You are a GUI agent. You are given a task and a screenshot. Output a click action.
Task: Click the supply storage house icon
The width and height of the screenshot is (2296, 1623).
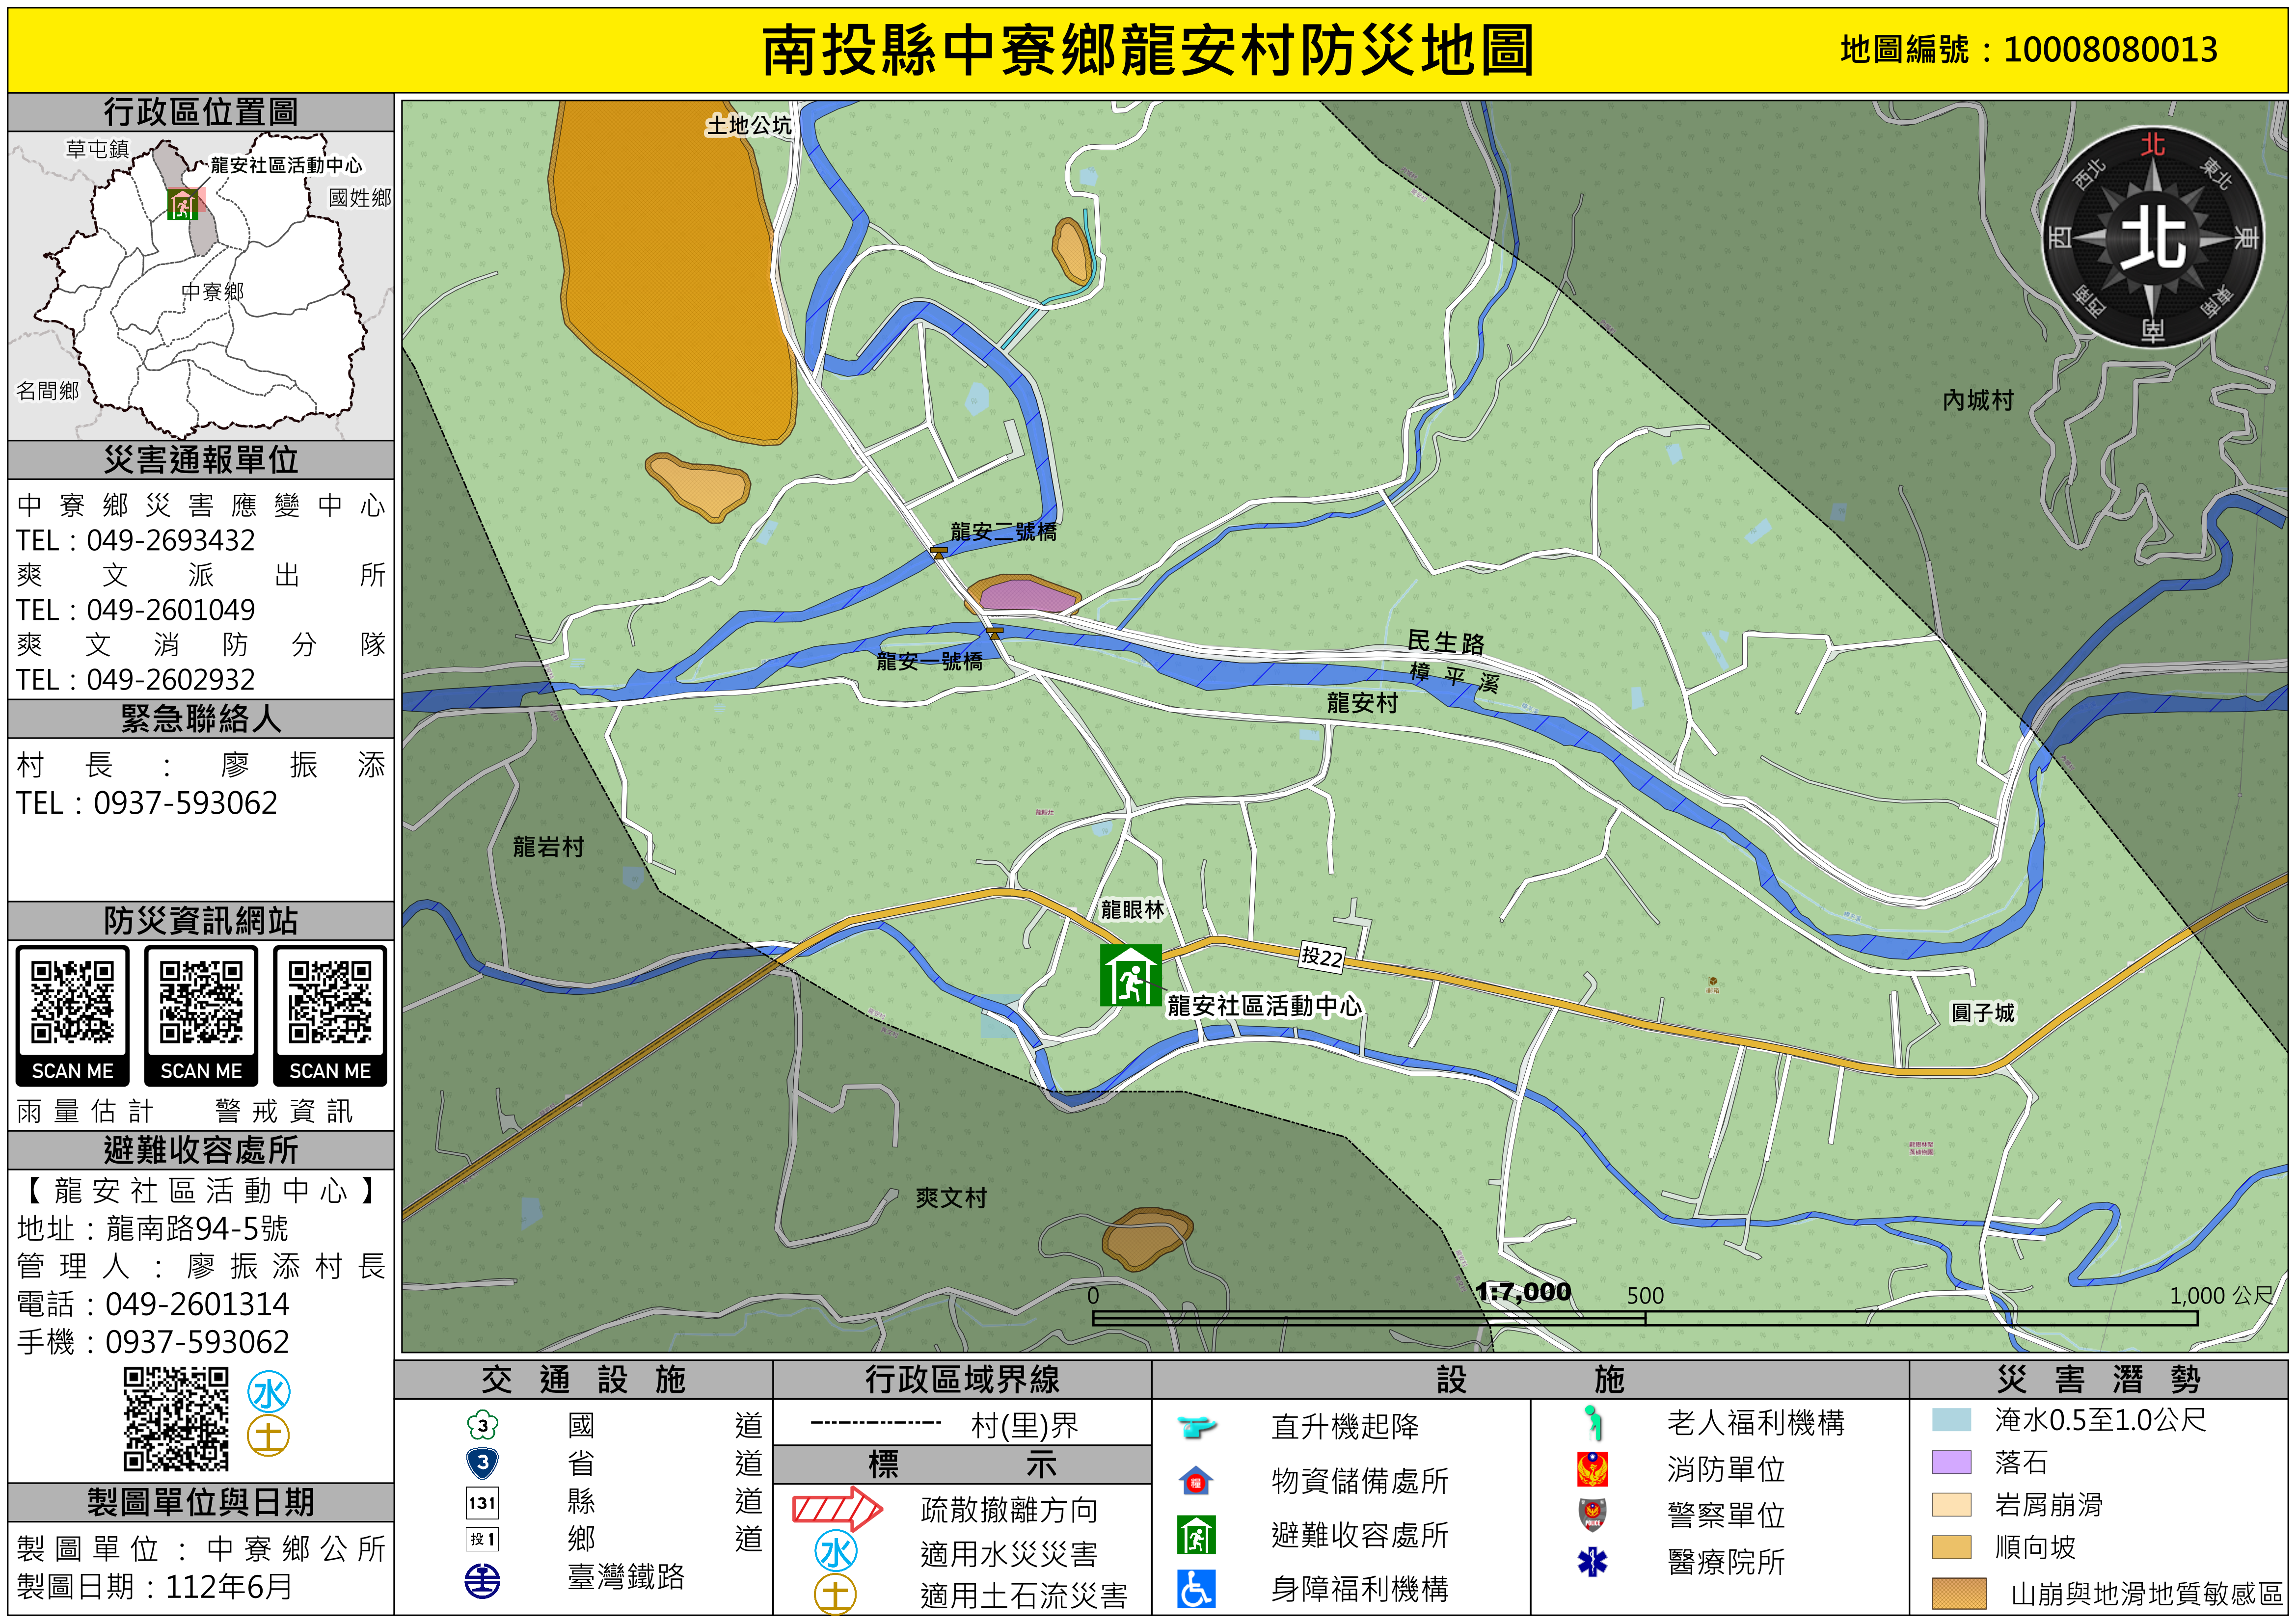[1196, 1481]
